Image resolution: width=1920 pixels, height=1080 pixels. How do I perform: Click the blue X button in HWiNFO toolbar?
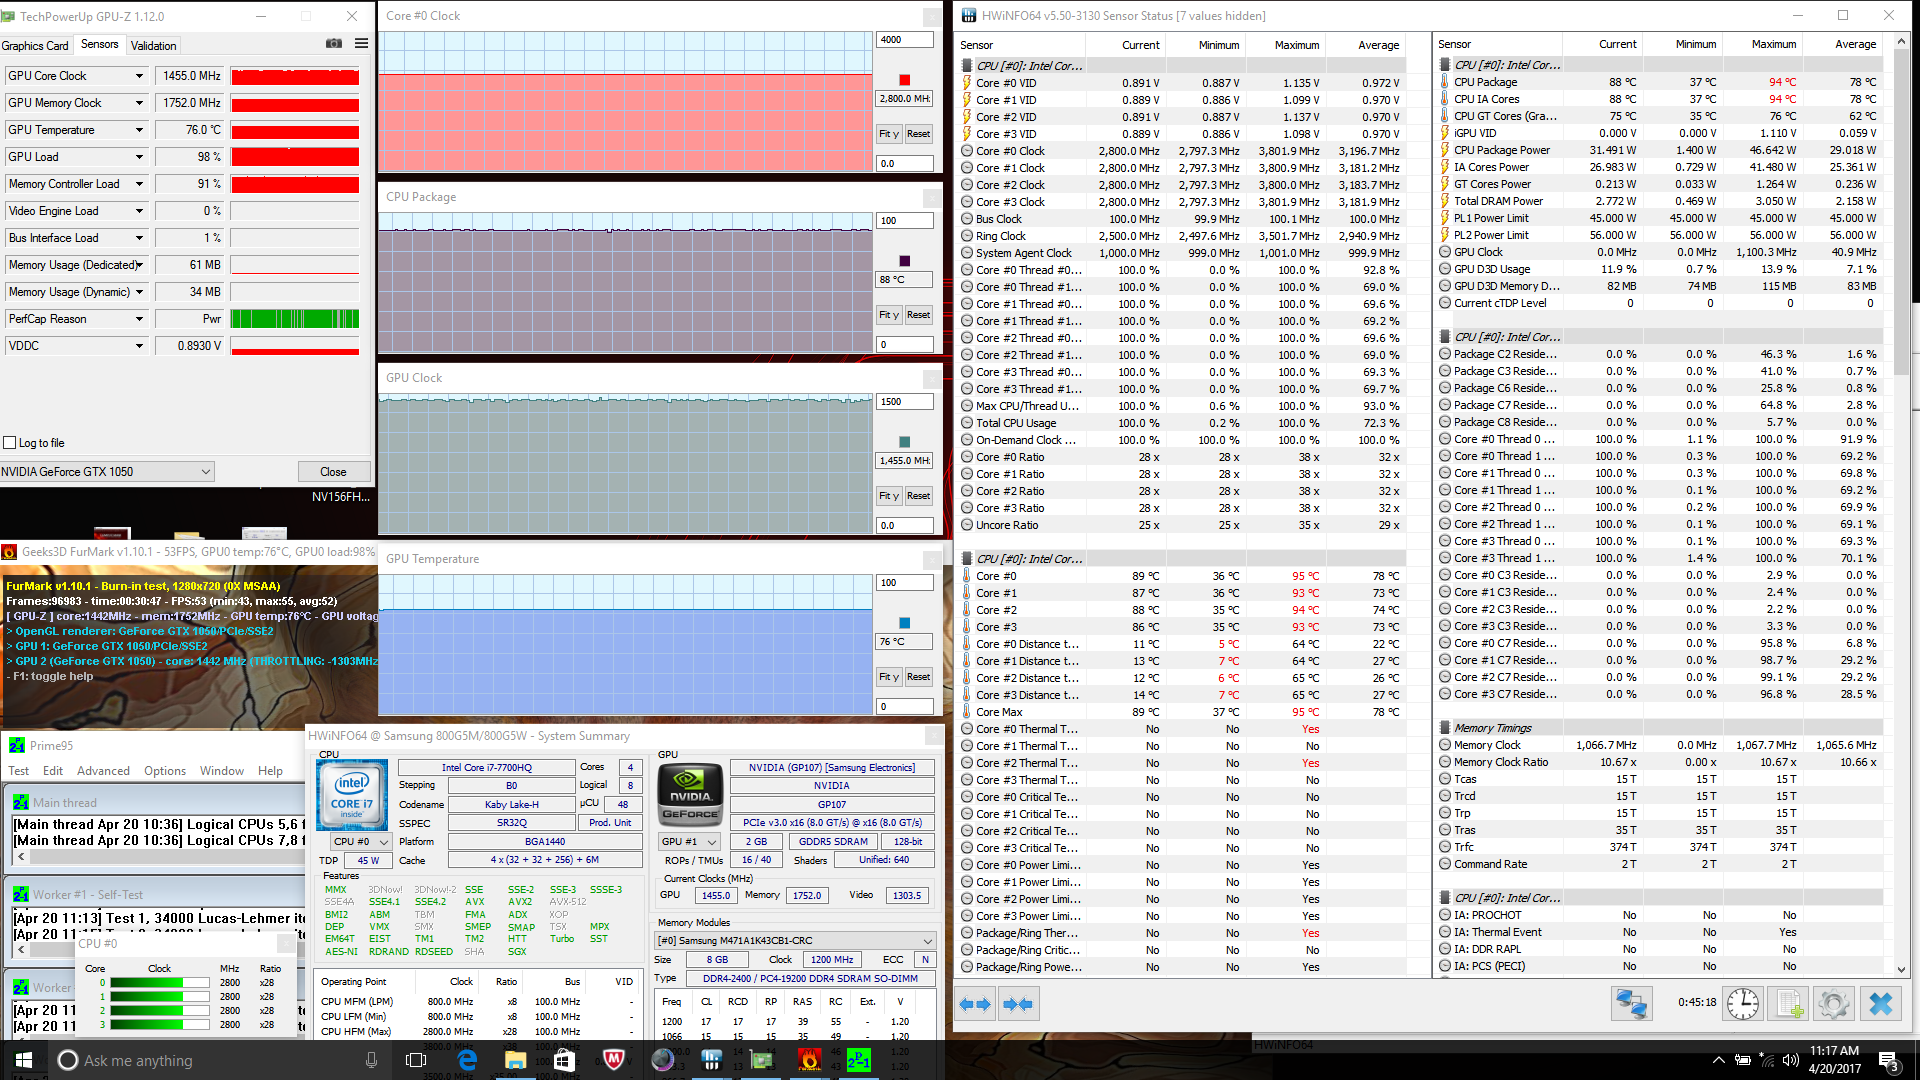(x=1880, y=1003)
